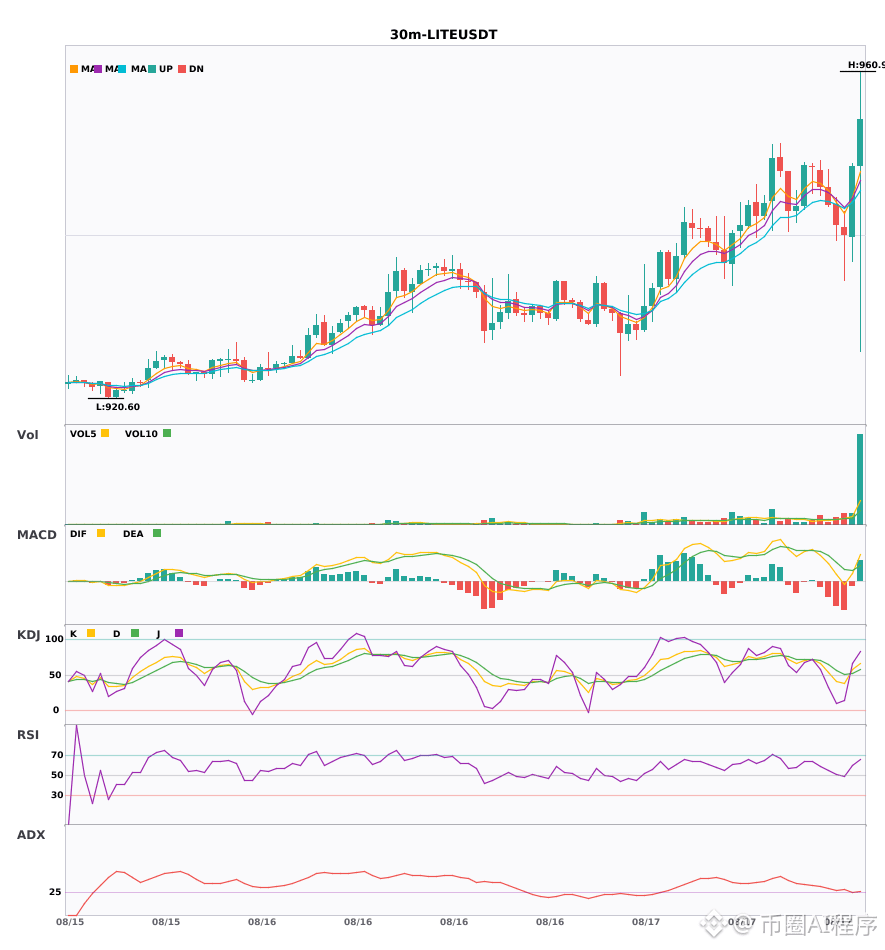This screenshot has height=950, width=885.
Task: Click the DEA legend text
Action: pos(133,534)
